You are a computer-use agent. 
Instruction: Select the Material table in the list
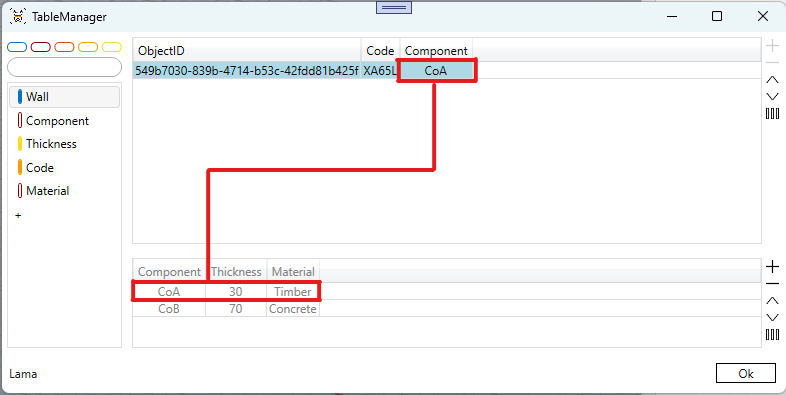click(65, 191)
